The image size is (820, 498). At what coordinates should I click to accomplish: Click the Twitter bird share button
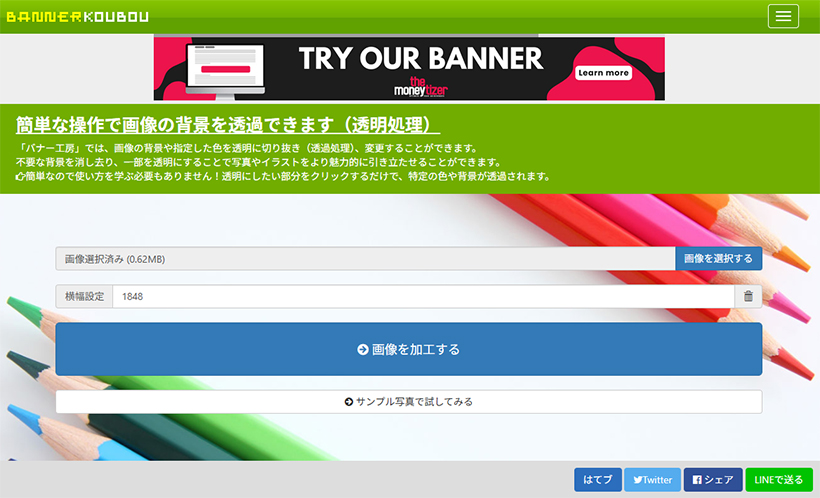pos(652,480)
